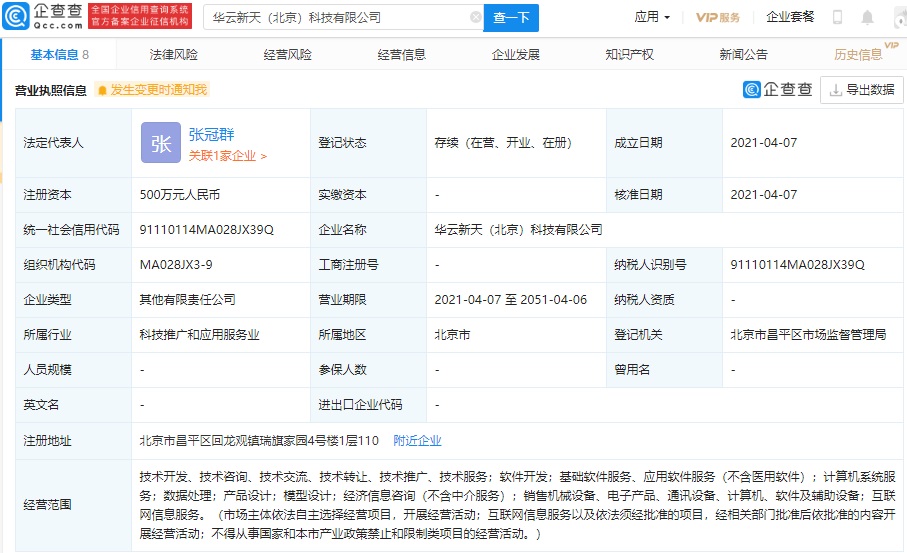Click the registered capital 500万元人民币

coord(180,195)
